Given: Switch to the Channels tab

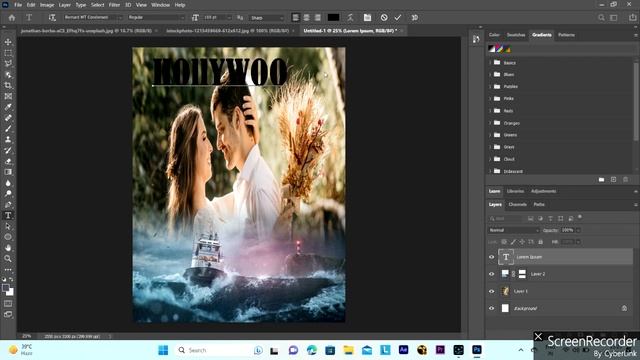Looking at the screenshot, I should tap(518, 204).
